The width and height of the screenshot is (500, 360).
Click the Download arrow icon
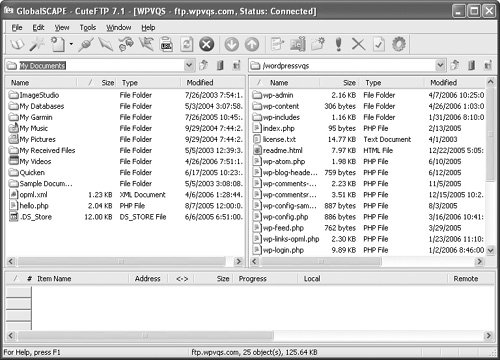click(x=232, y=44)
